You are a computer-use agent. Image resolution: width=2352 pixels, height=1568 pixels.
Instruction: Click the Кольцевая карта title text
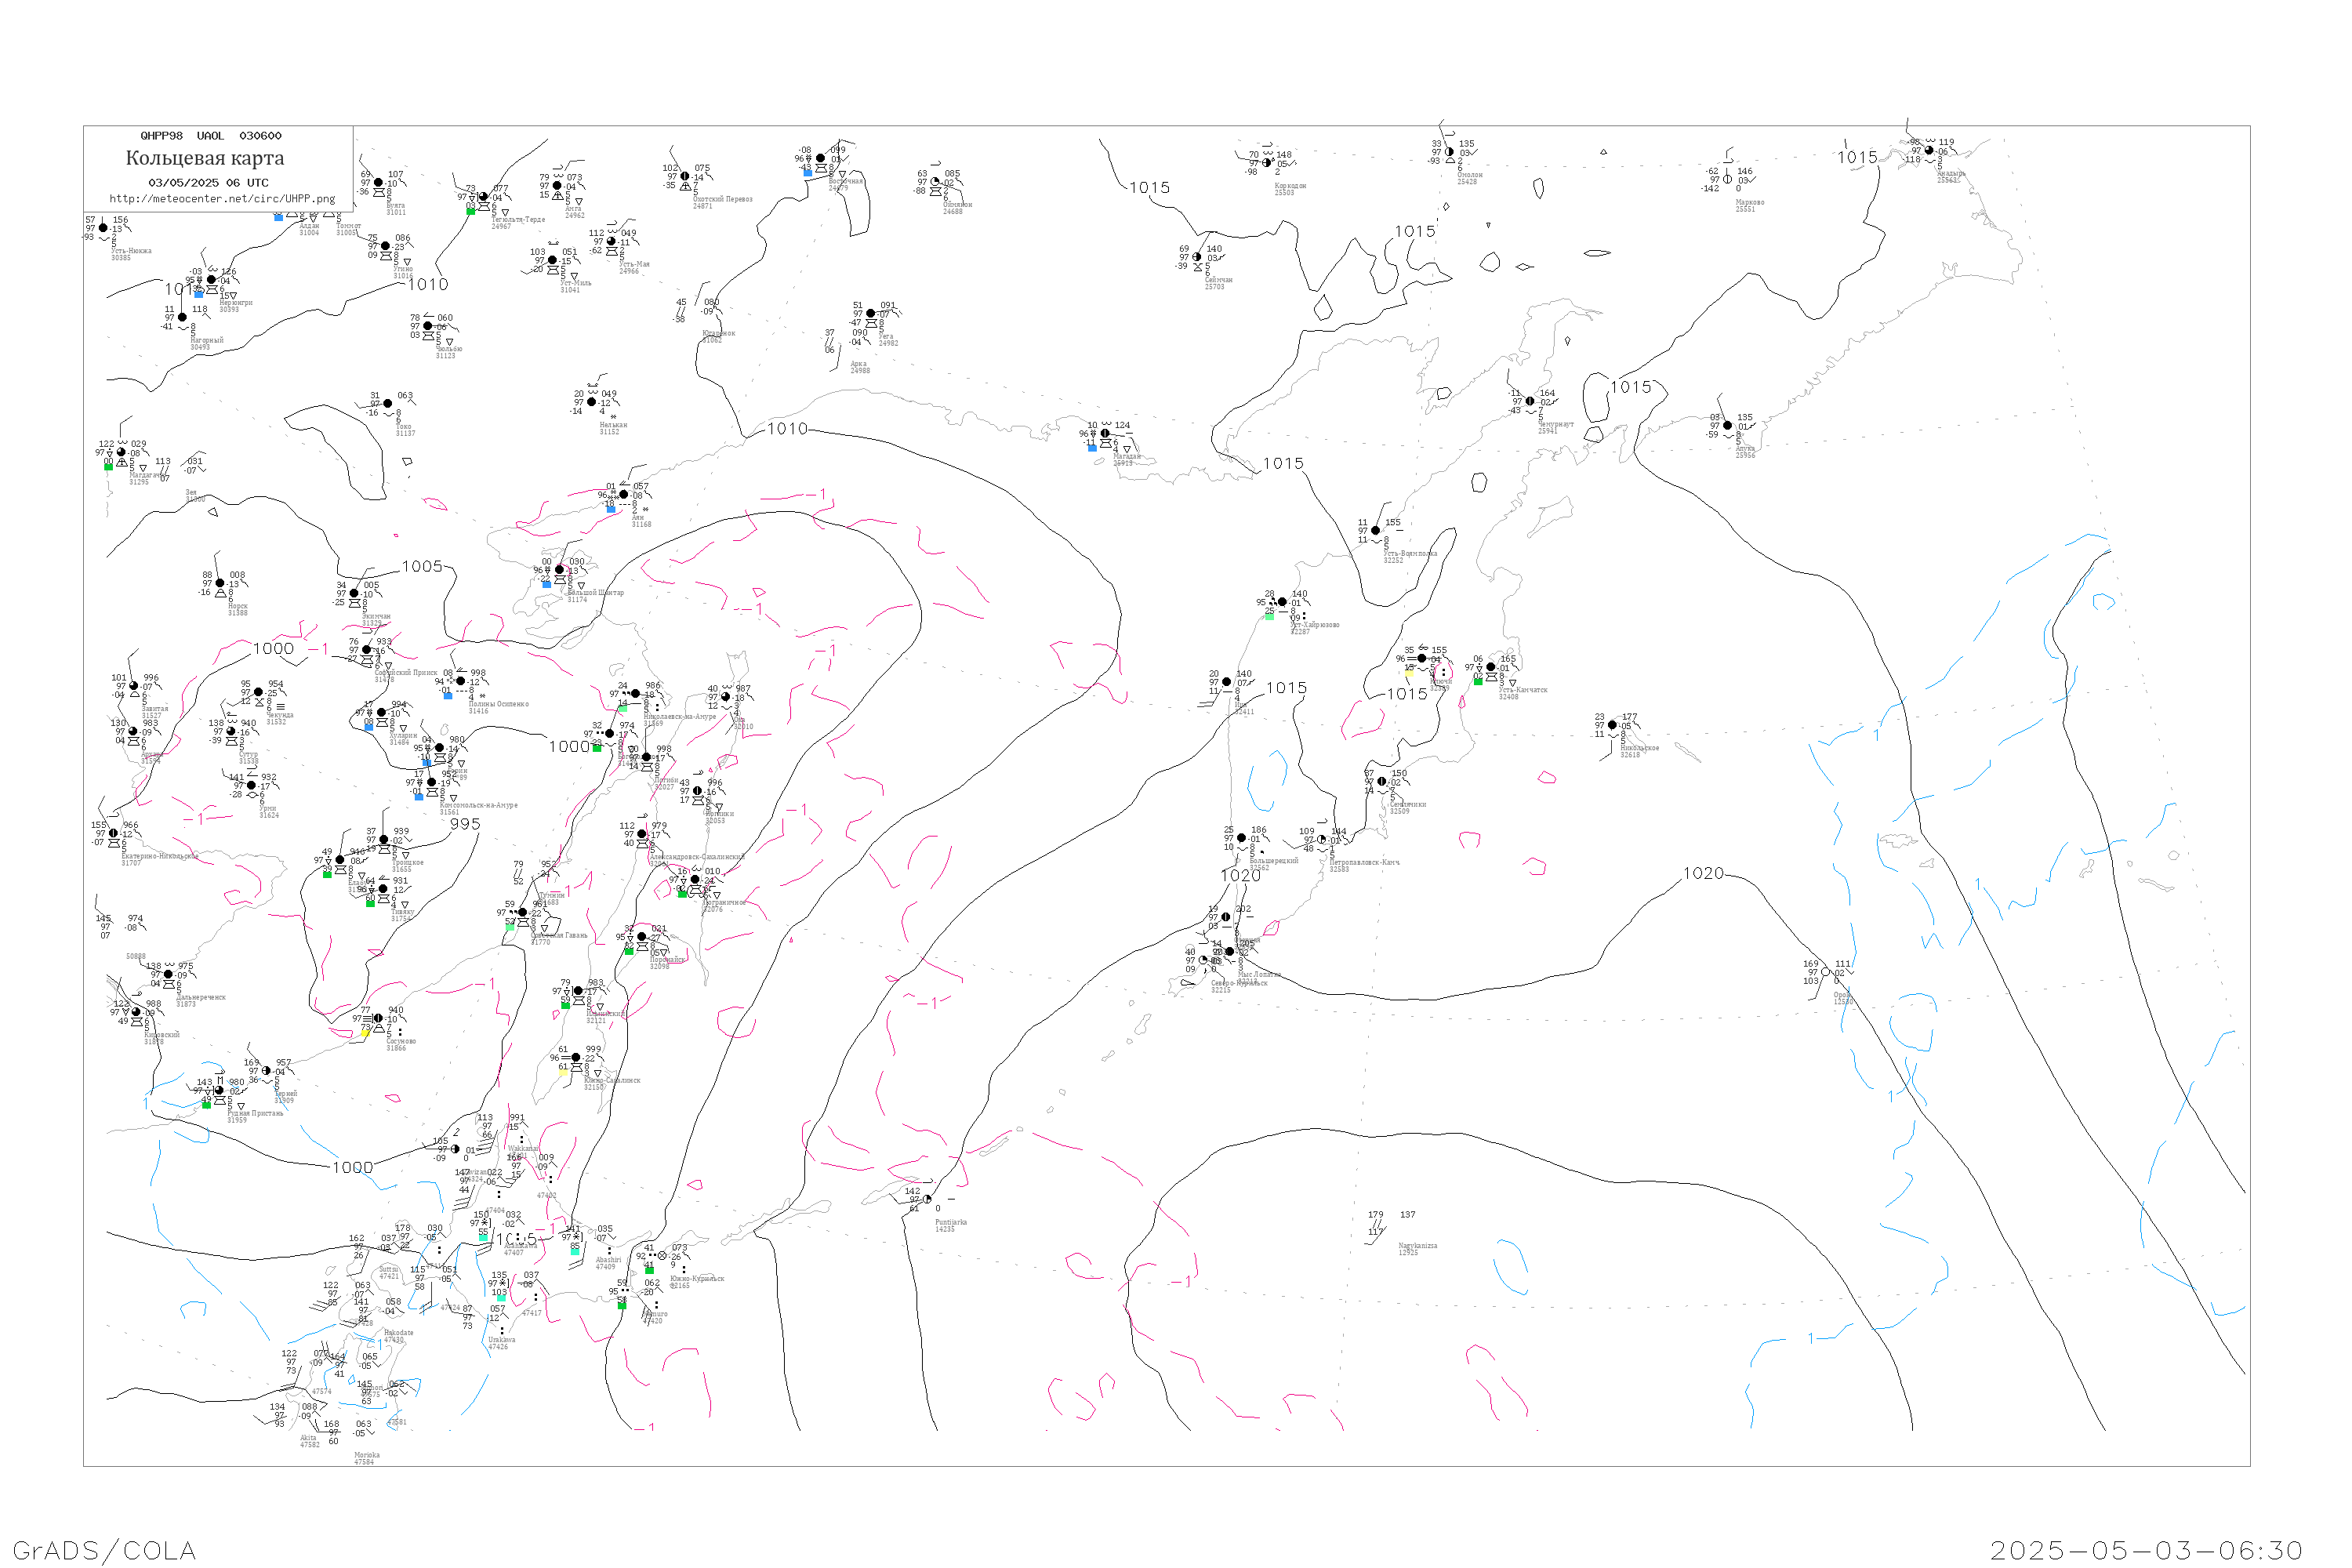click(x=205, y=158)
